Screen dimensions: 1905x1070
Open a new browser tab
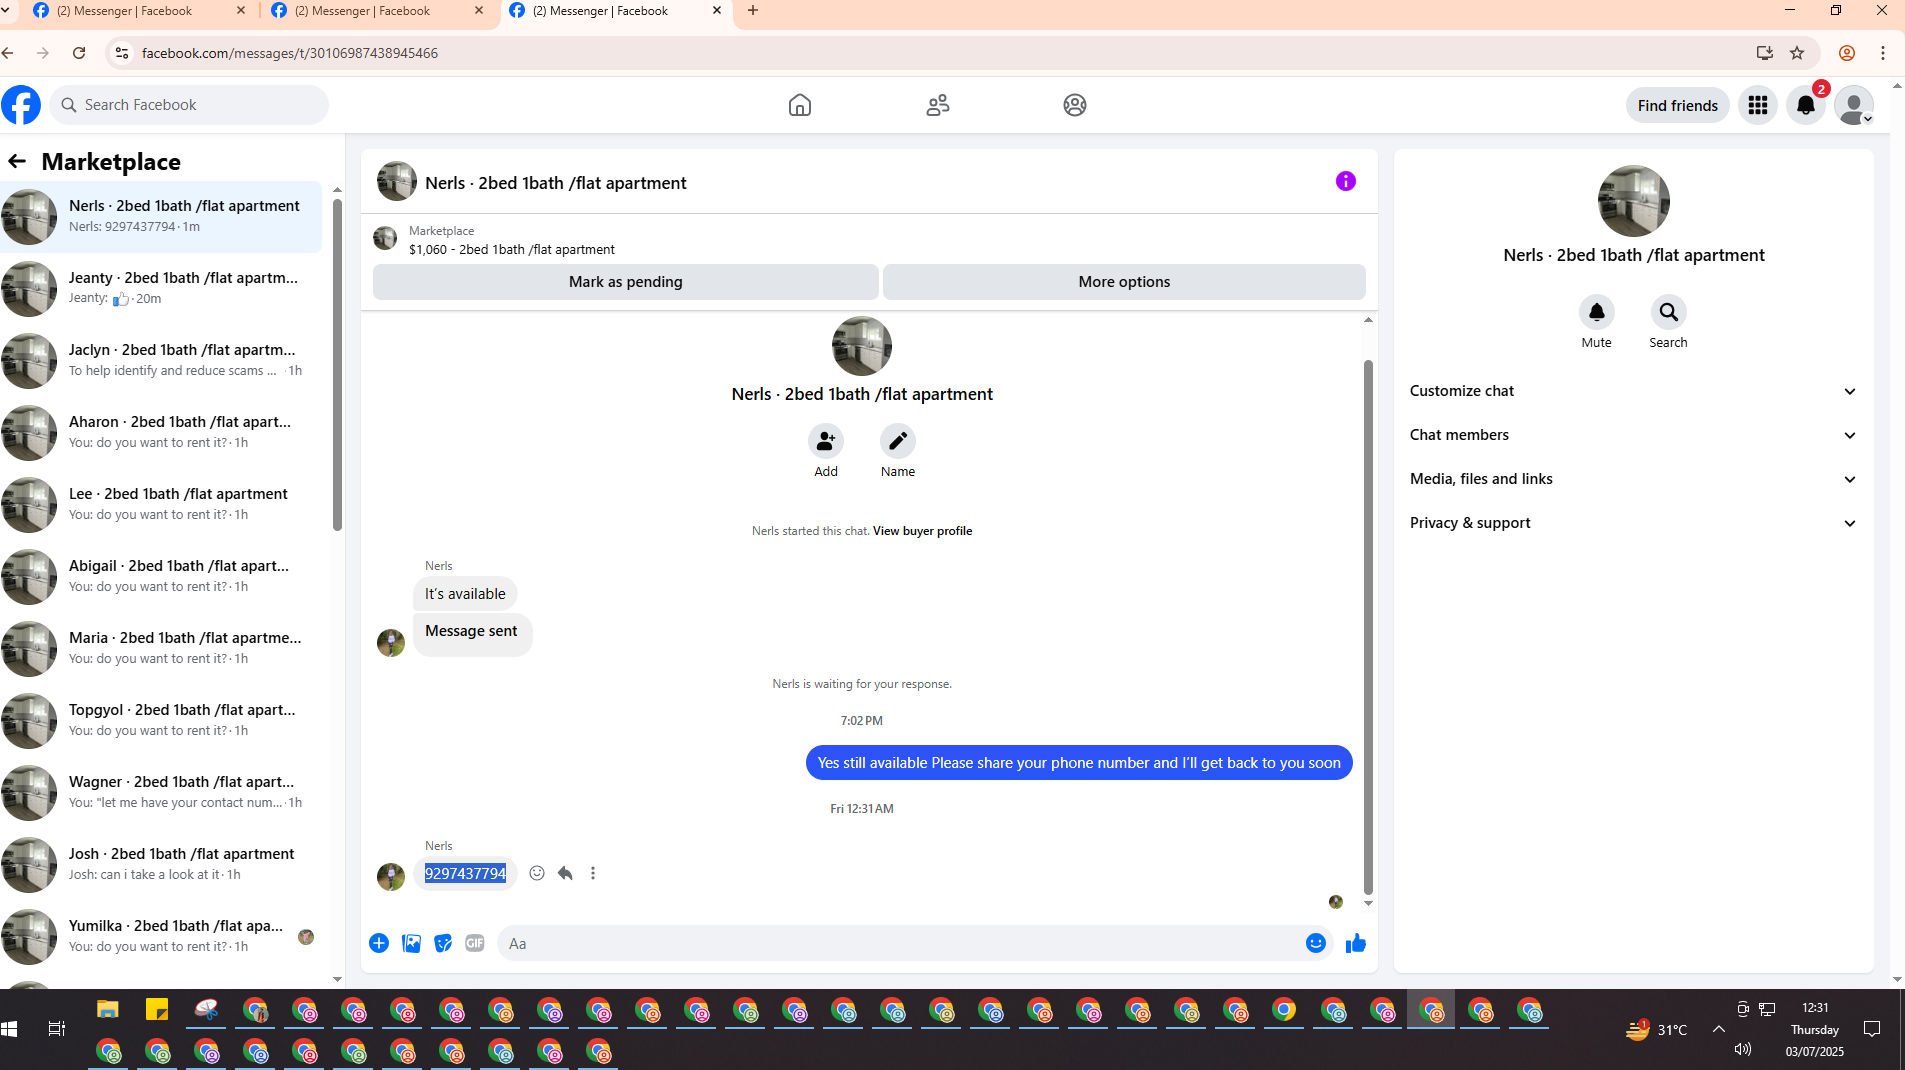[x=753, y=11]
